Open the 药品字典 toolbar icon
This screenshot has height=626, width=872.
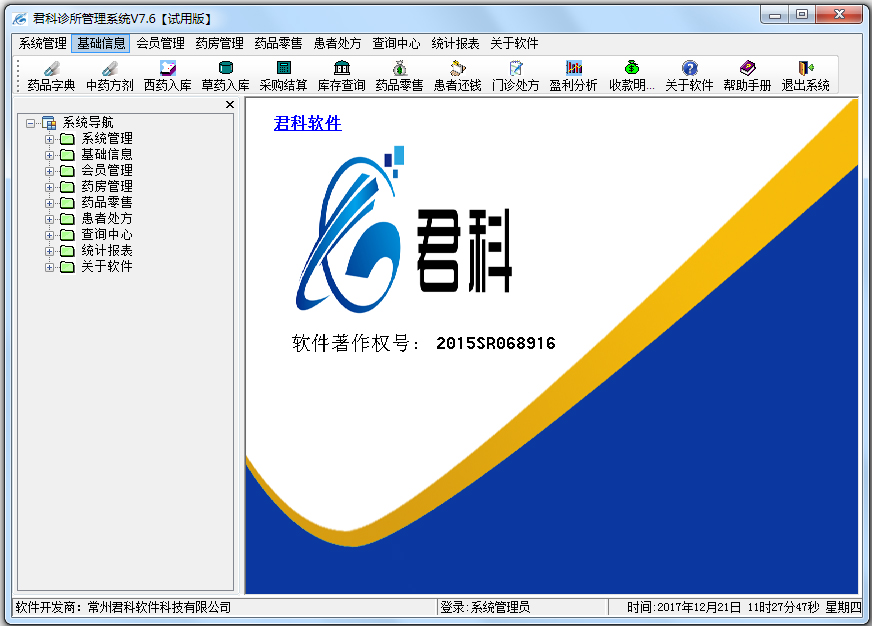coord(51,76)
